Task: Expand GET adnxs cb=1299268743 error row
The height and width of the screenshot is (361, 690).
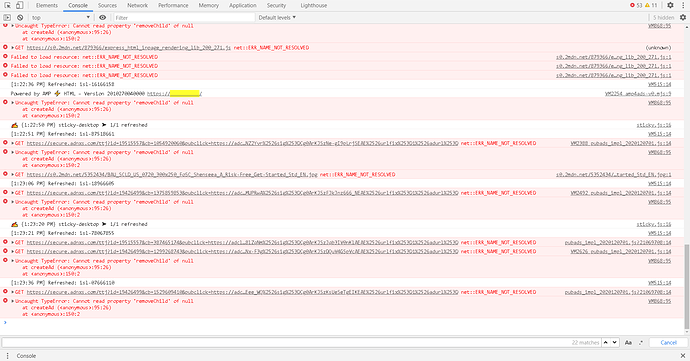Action: click(x=13, y=252)
